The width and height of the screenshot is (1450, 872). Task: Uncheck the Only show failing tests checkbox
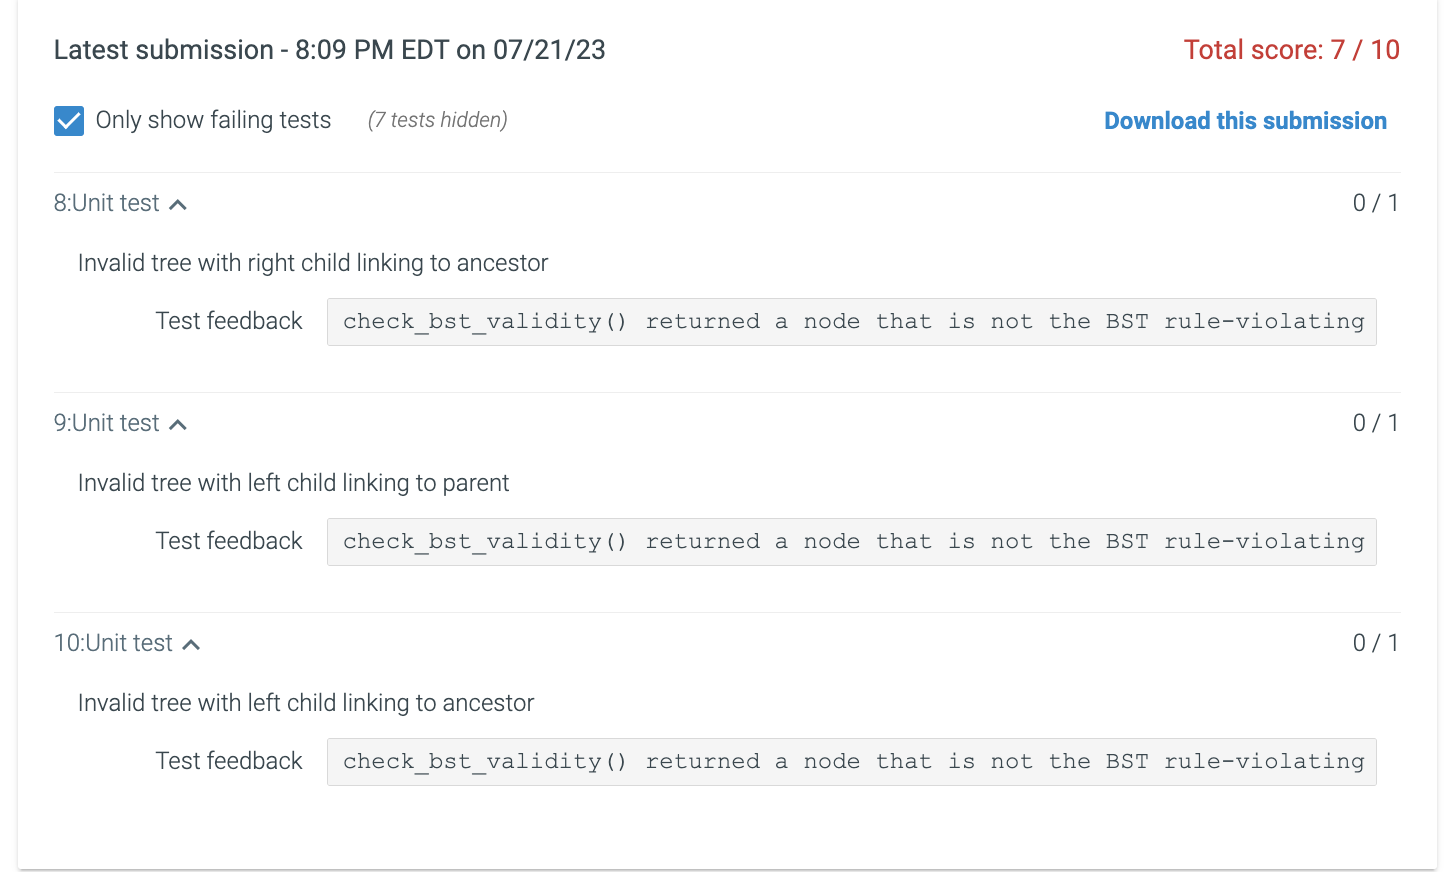(68, 120)
